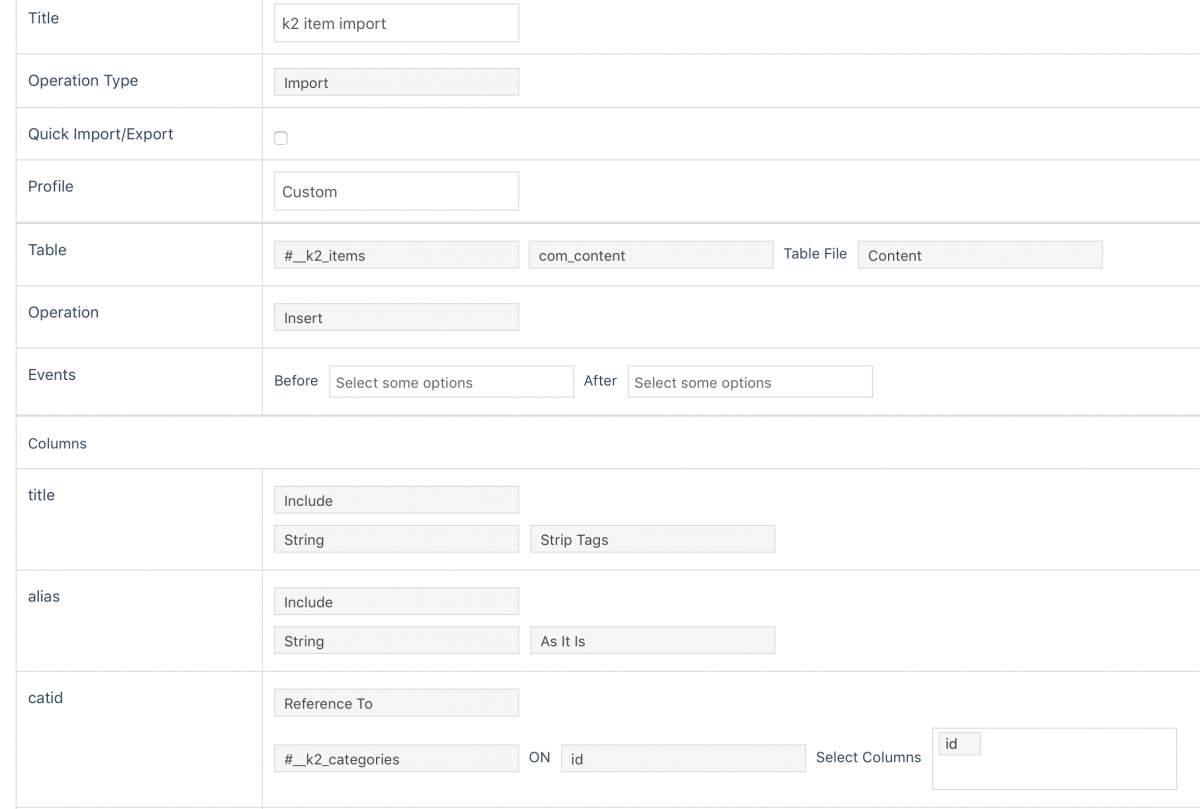This screenshot has height=809, width=1200.
Task: Open the Table File Content dropdown
Action: click(980, 255)
